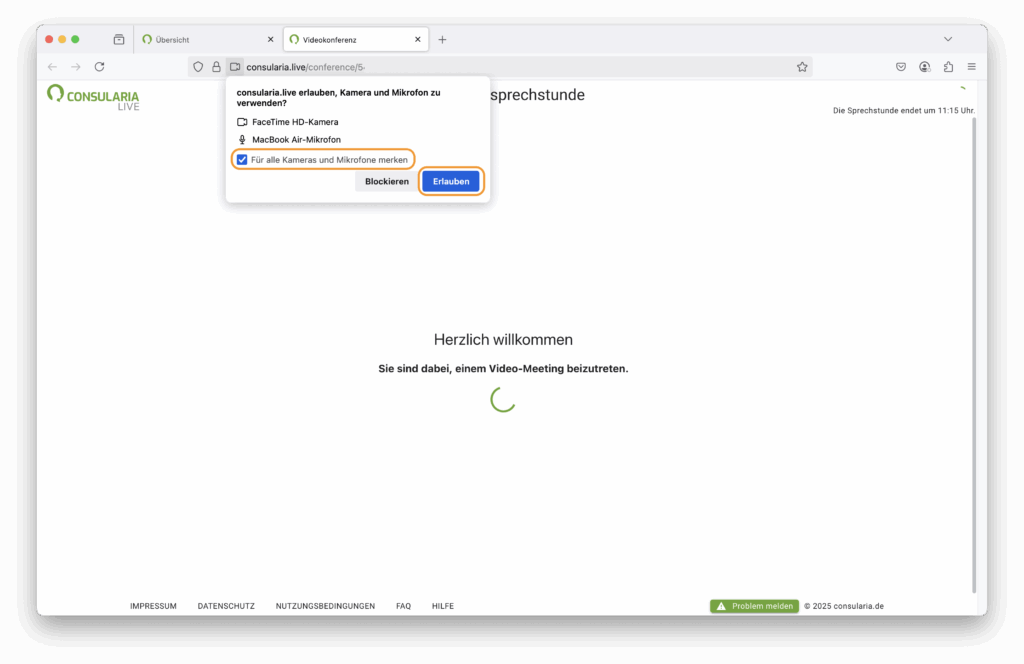Click 'Die Sprechstunde endet um 11:15 Uhr' text

point(903,110)
